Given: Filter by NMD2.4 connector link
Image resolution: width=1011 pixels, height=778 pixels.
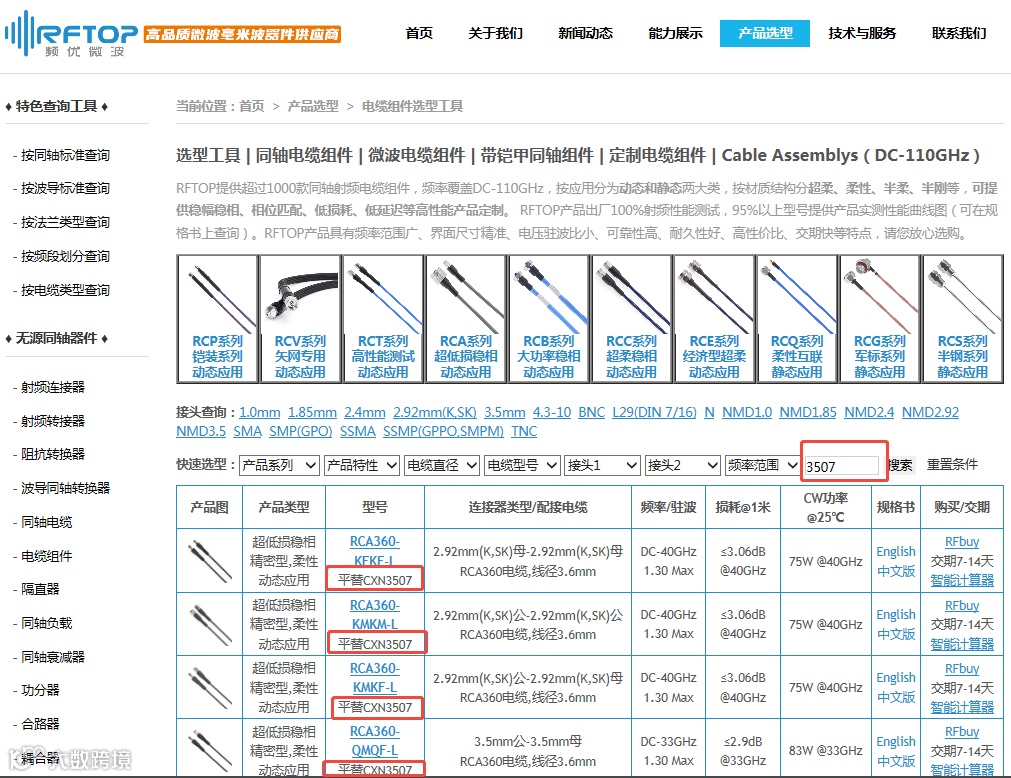Looking at the screenshot, I should click(x=869, y=413).
